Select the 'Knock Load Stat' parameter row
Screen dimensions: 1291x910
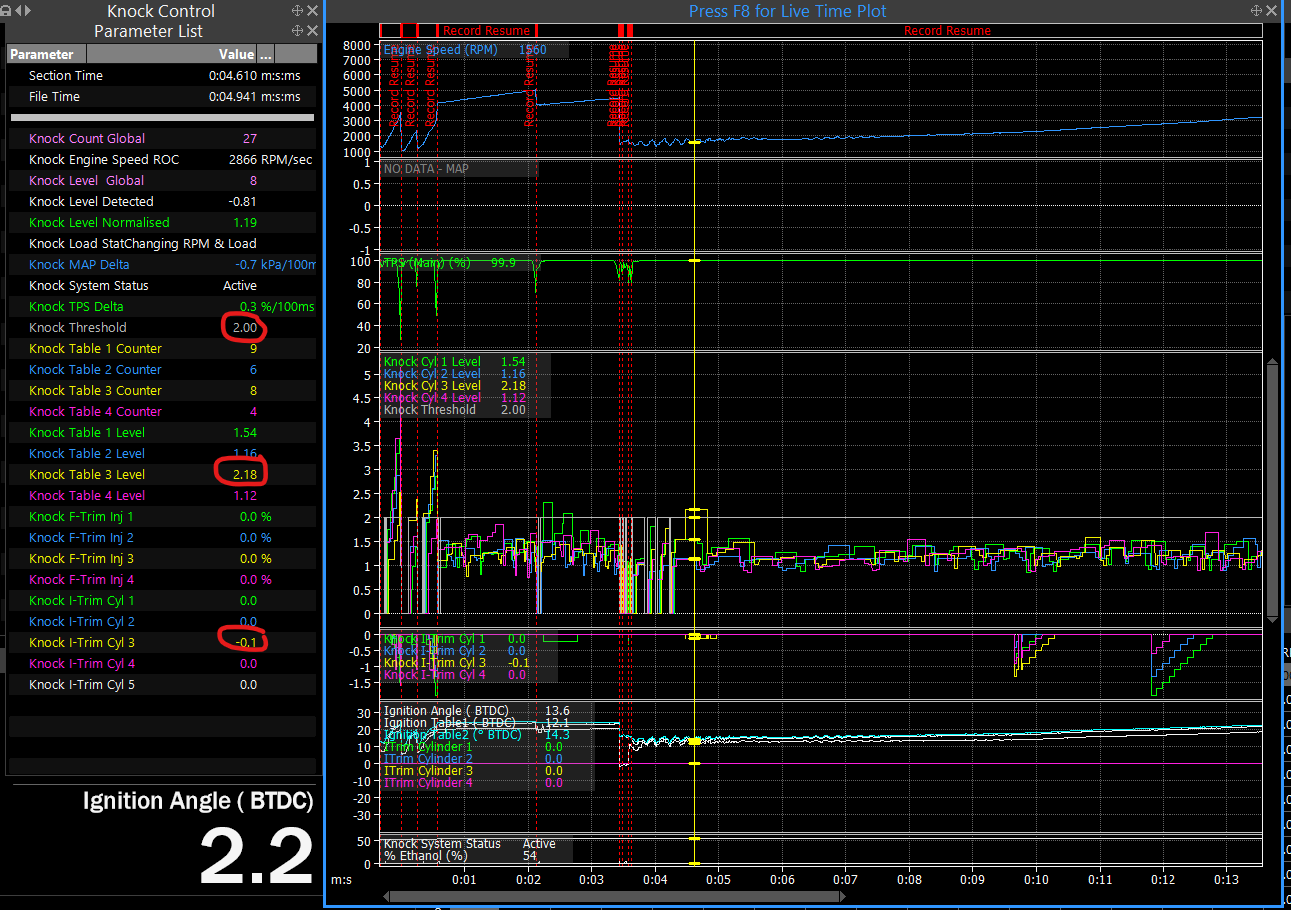(x=162, y=244)
